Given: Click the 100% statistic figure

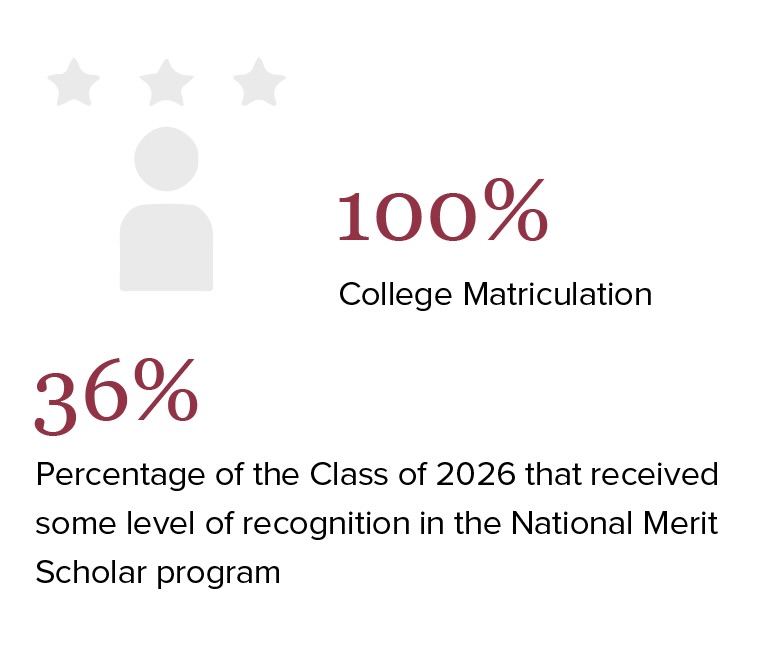Looking at the screenshot, I should 443,210.
